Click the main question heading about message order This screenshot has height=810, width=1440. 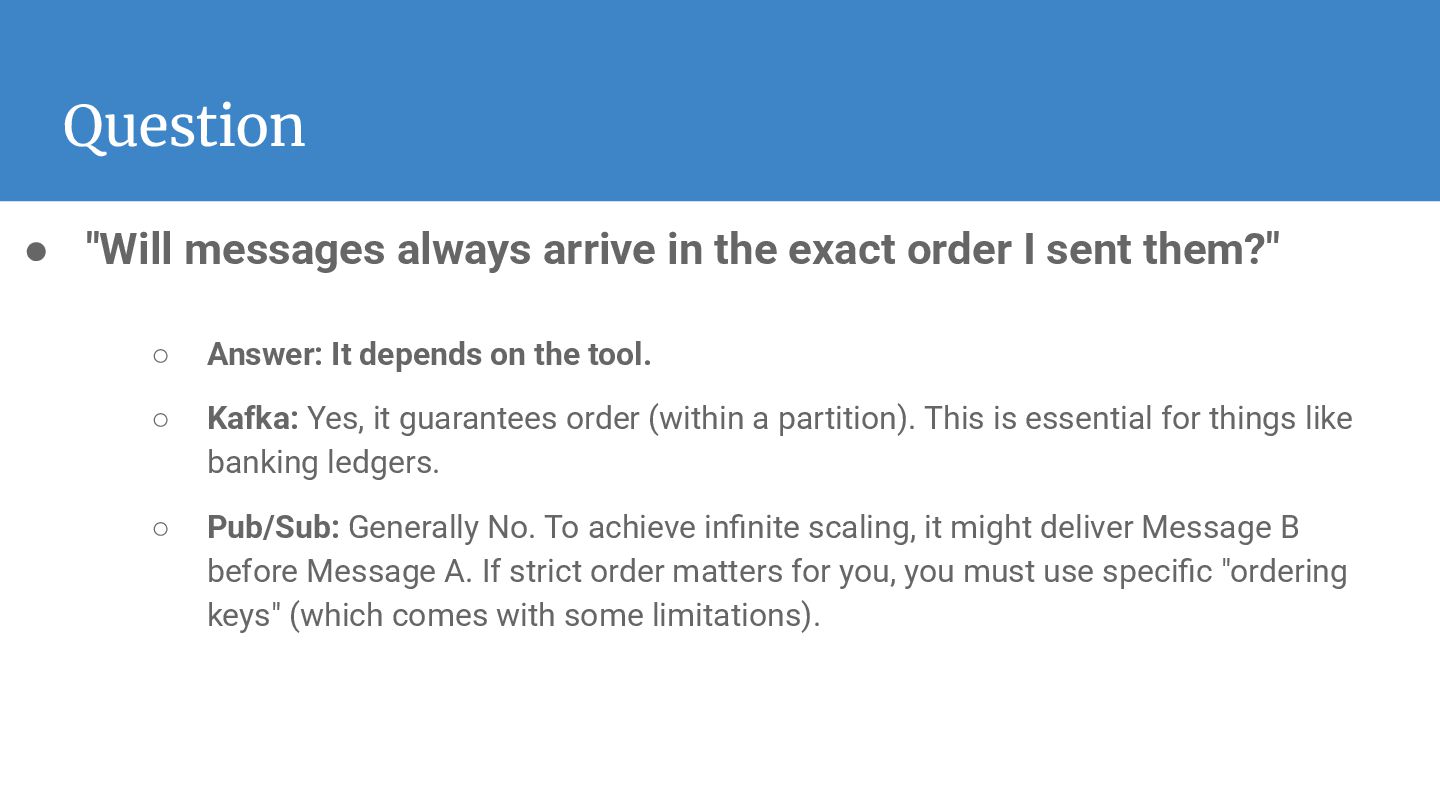tap(682, 249)
